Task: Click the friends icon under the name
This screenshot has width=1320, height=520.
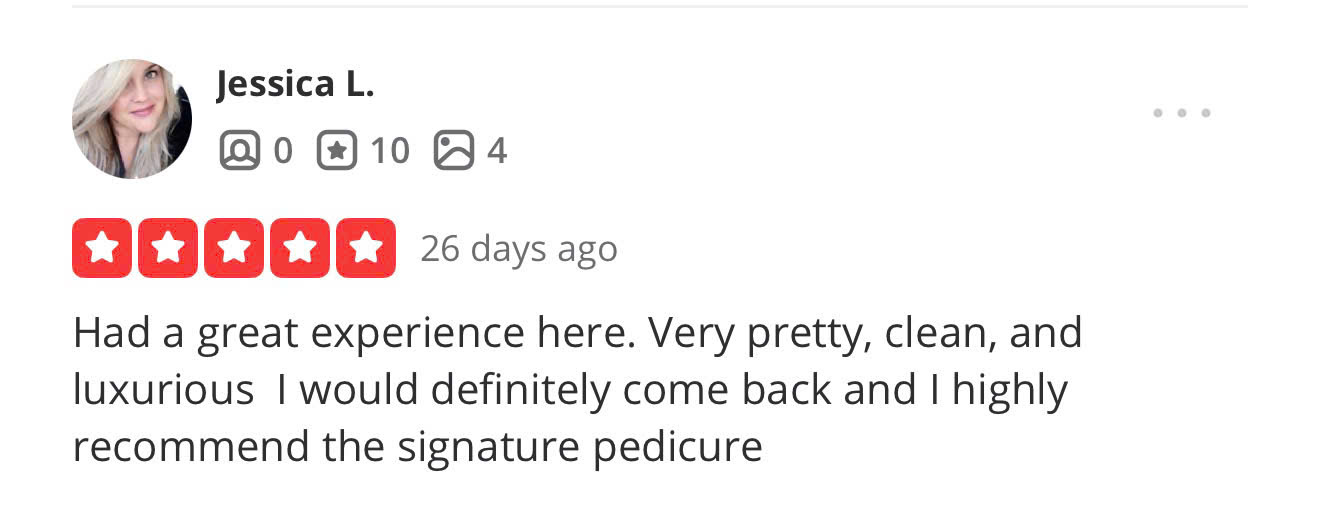Action: point(239,151)
